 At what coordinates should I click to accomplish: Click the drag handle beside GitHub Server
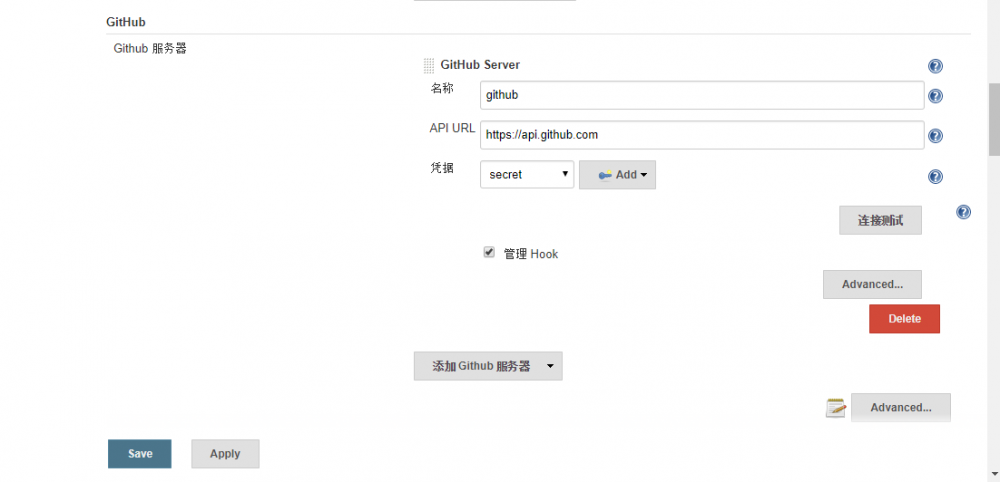click(429, 65)
